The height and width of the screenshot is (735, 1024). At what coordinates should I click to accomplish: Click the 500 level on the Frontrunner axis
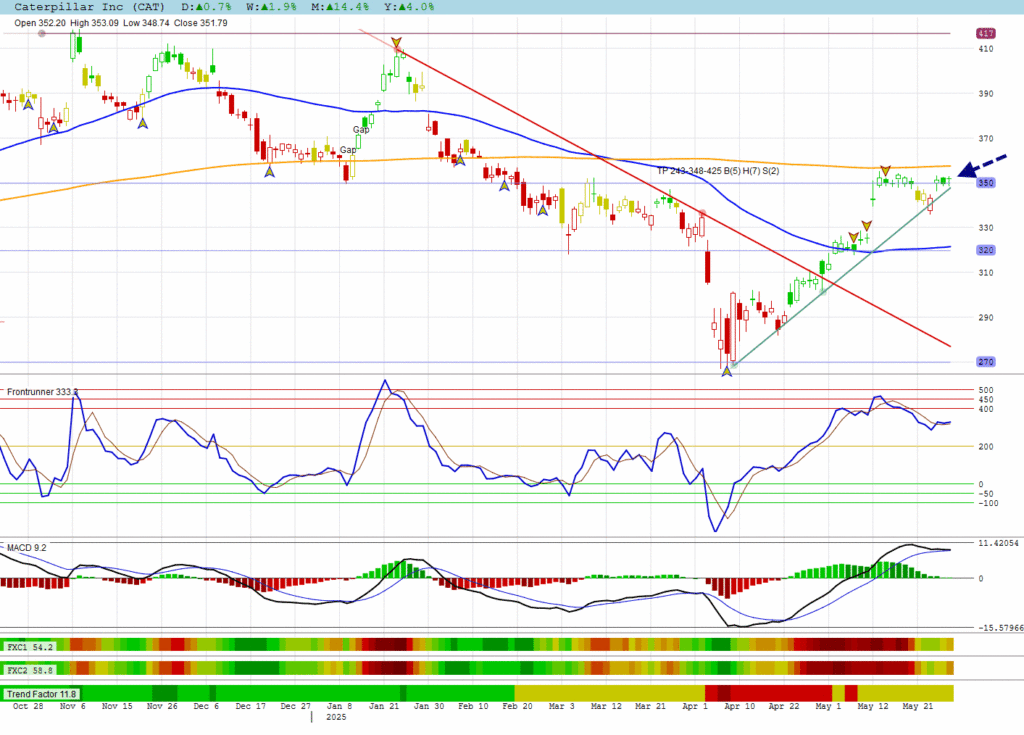point(986,390)
